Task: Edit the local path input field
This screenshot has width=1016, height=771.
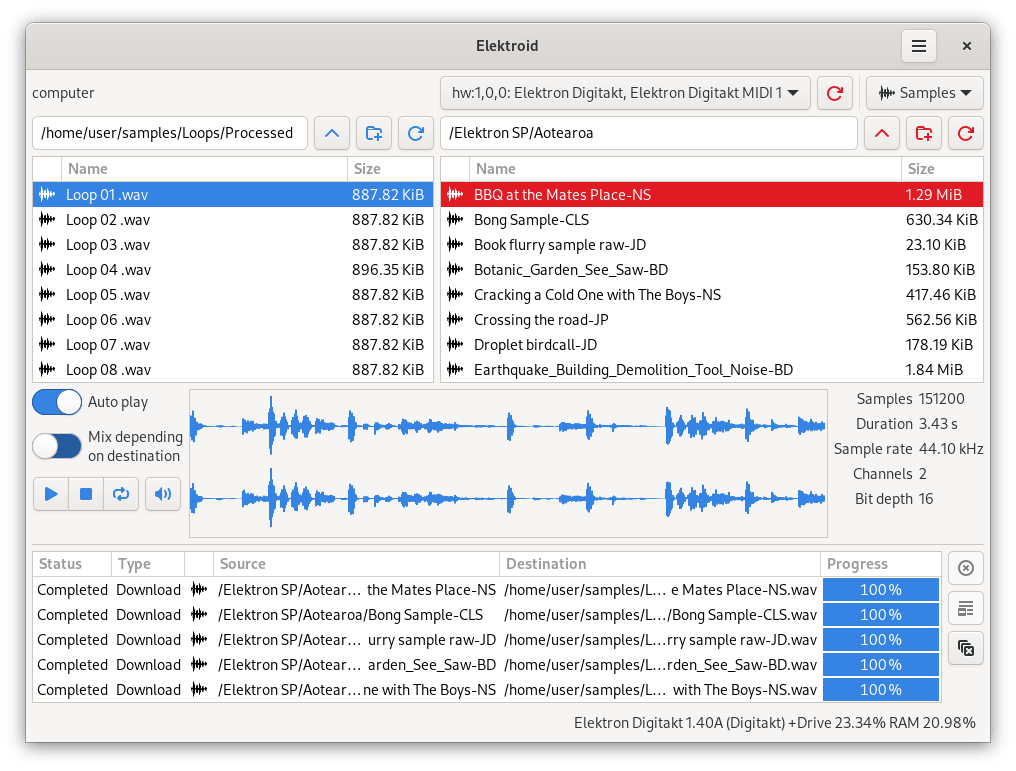Action: [170, 132]
